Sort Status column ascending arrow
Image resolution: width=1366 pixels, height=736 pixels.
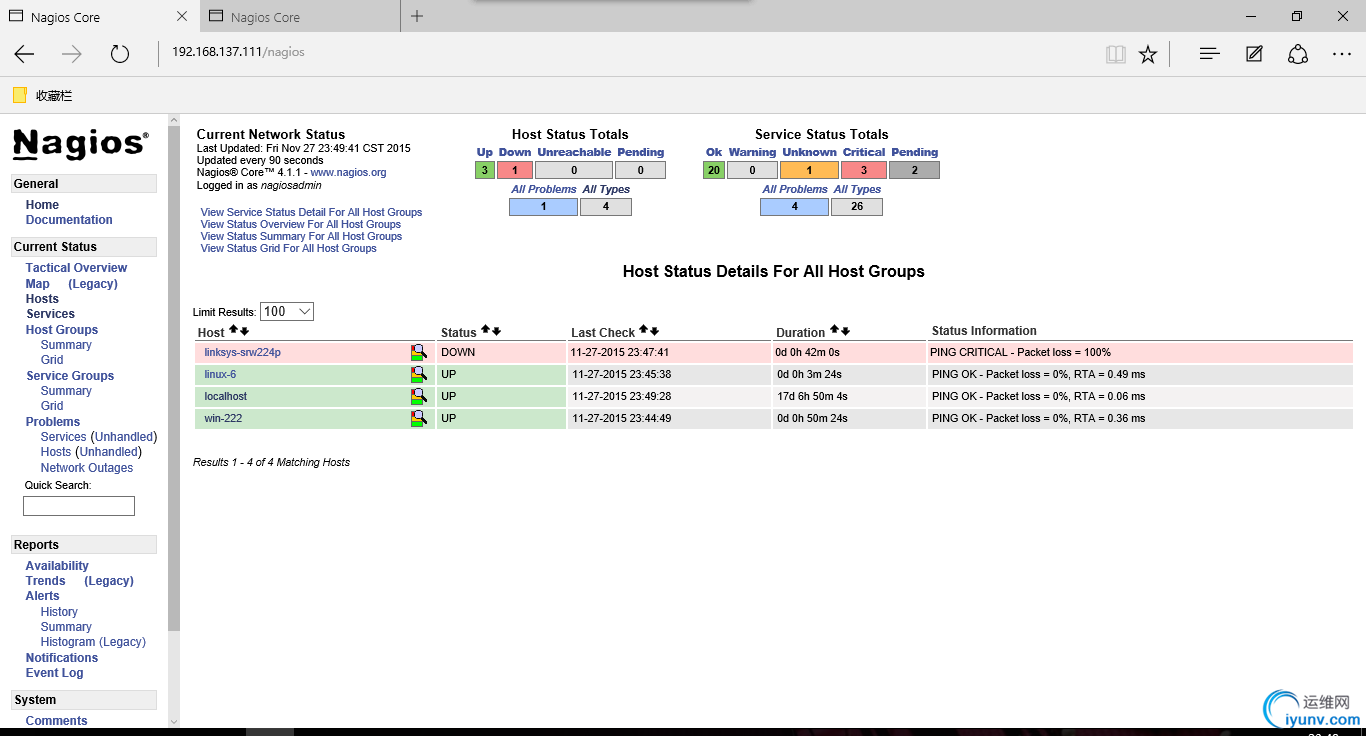coord(485,330)
